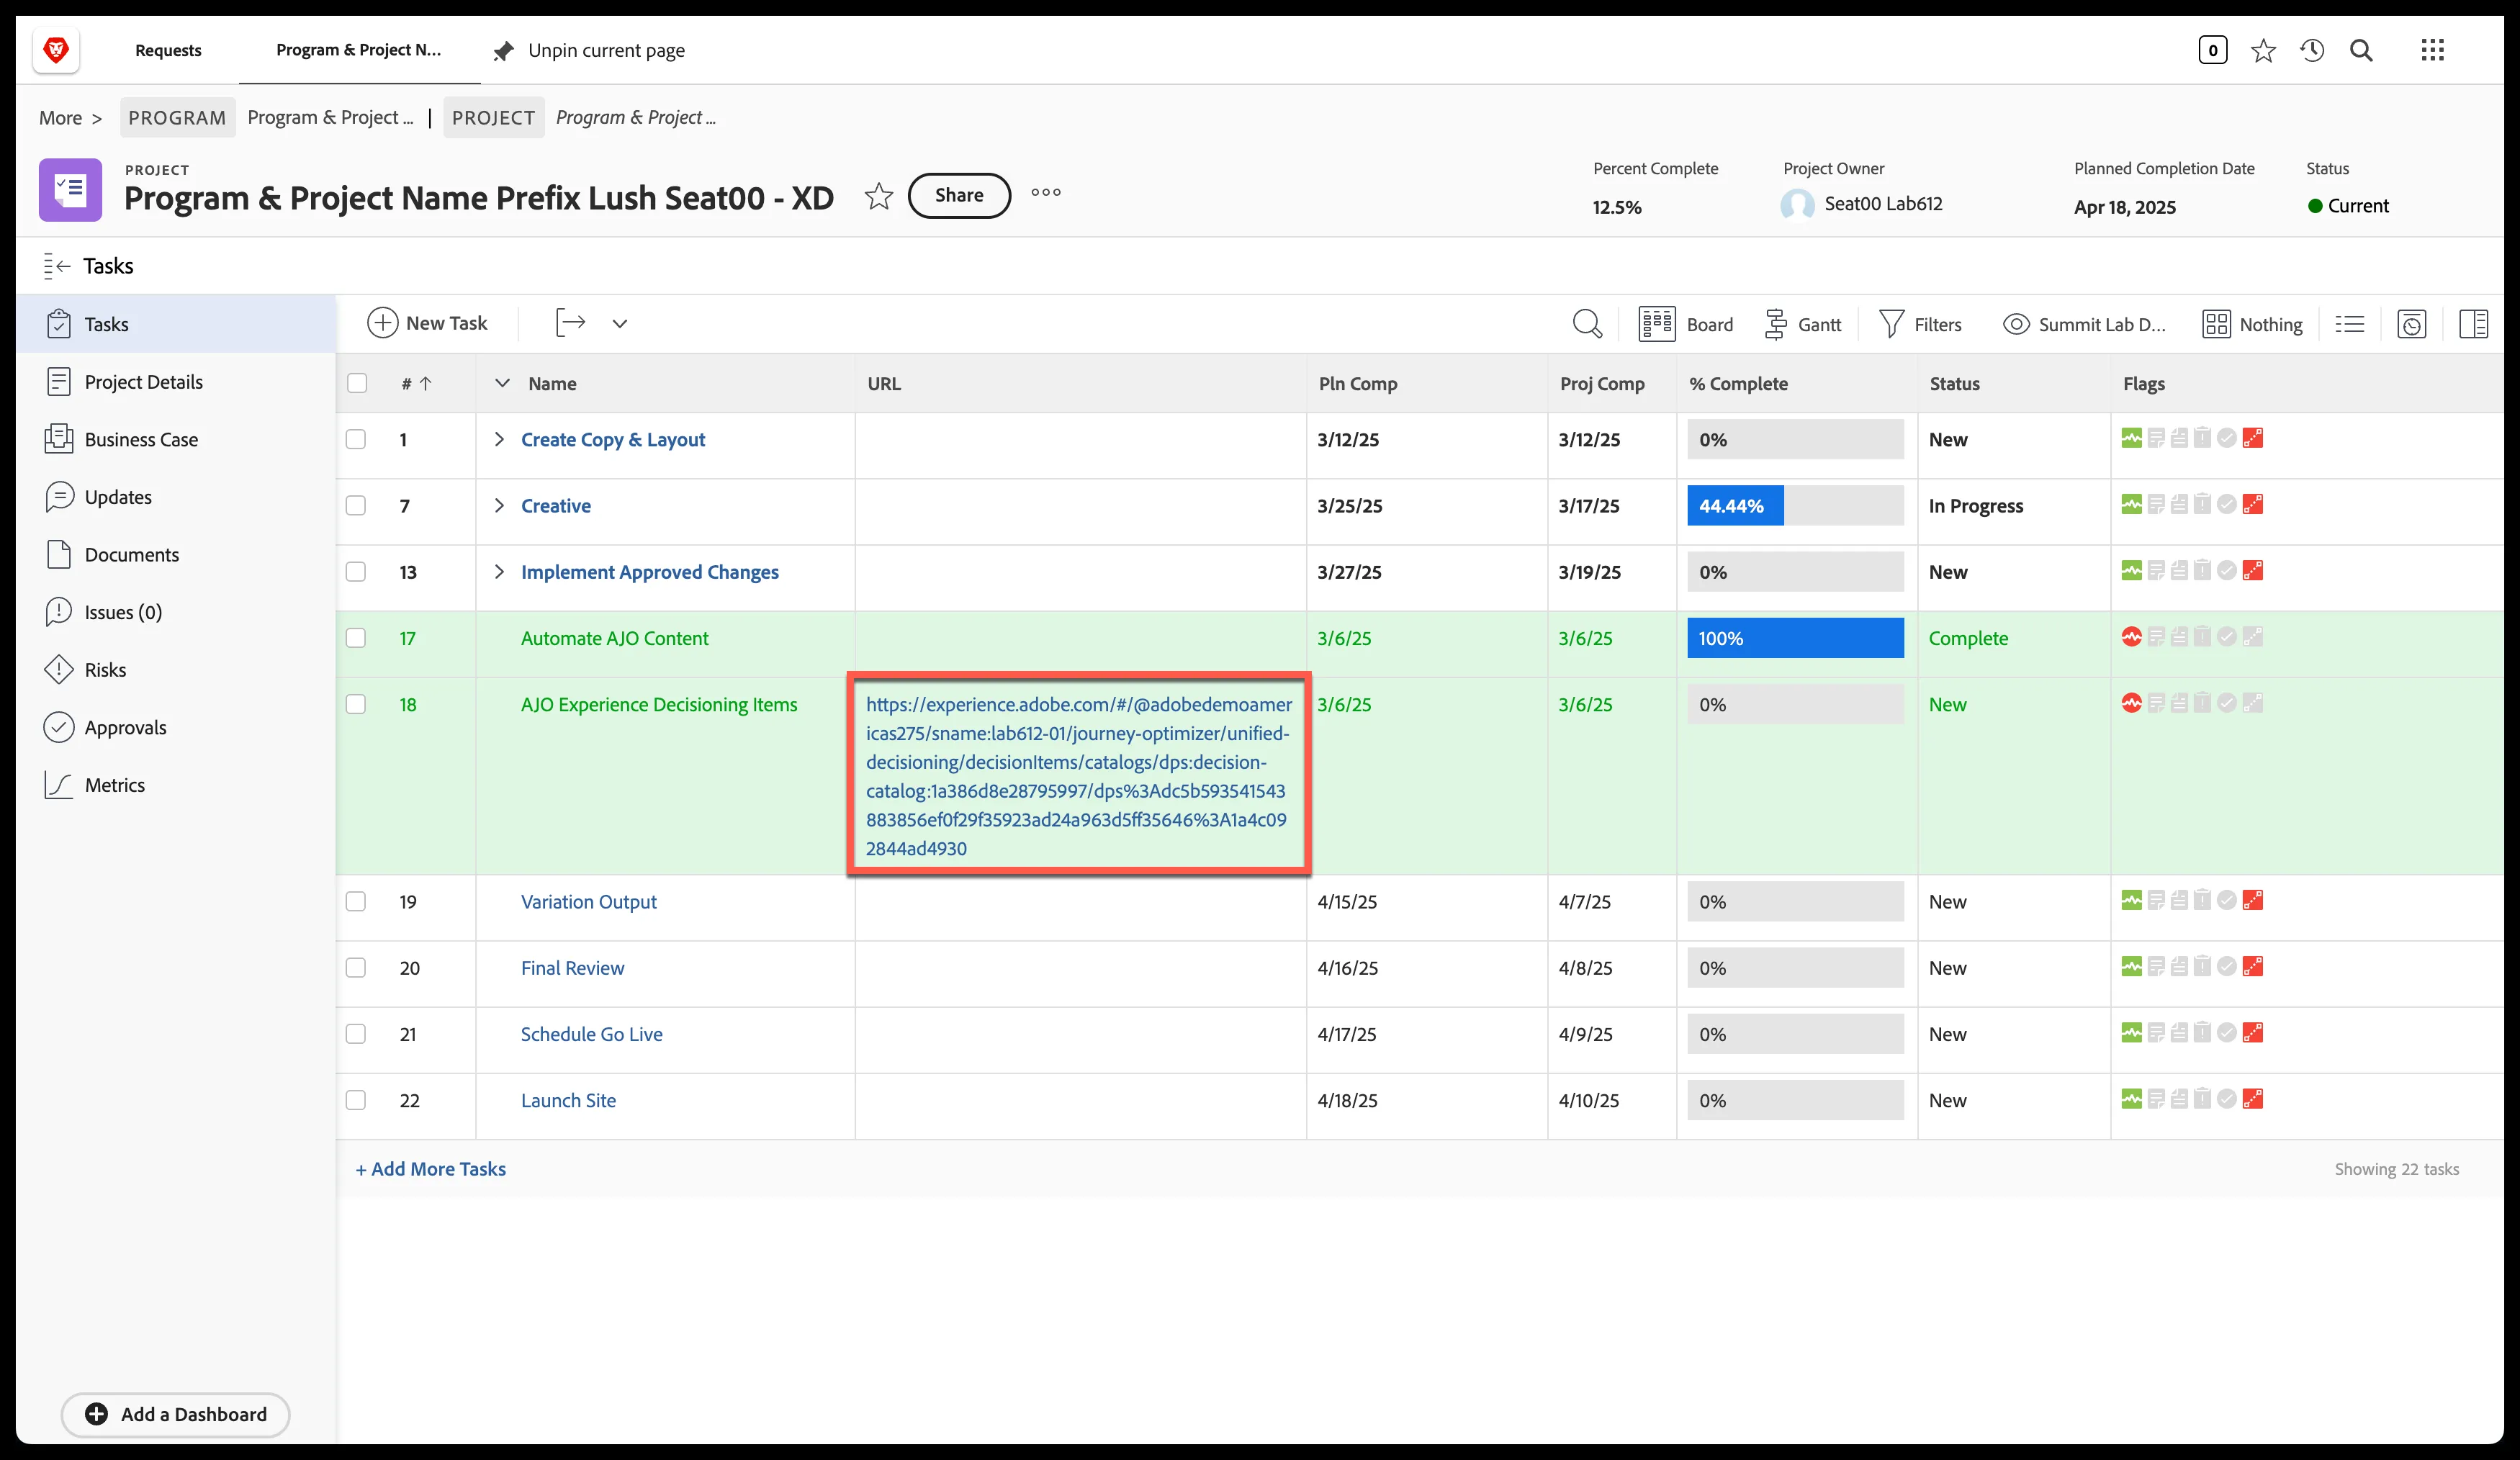Image resolution: width=2520 pixels, height=1460 pixels.
Task: Click the New Task button
Action: 427,323
